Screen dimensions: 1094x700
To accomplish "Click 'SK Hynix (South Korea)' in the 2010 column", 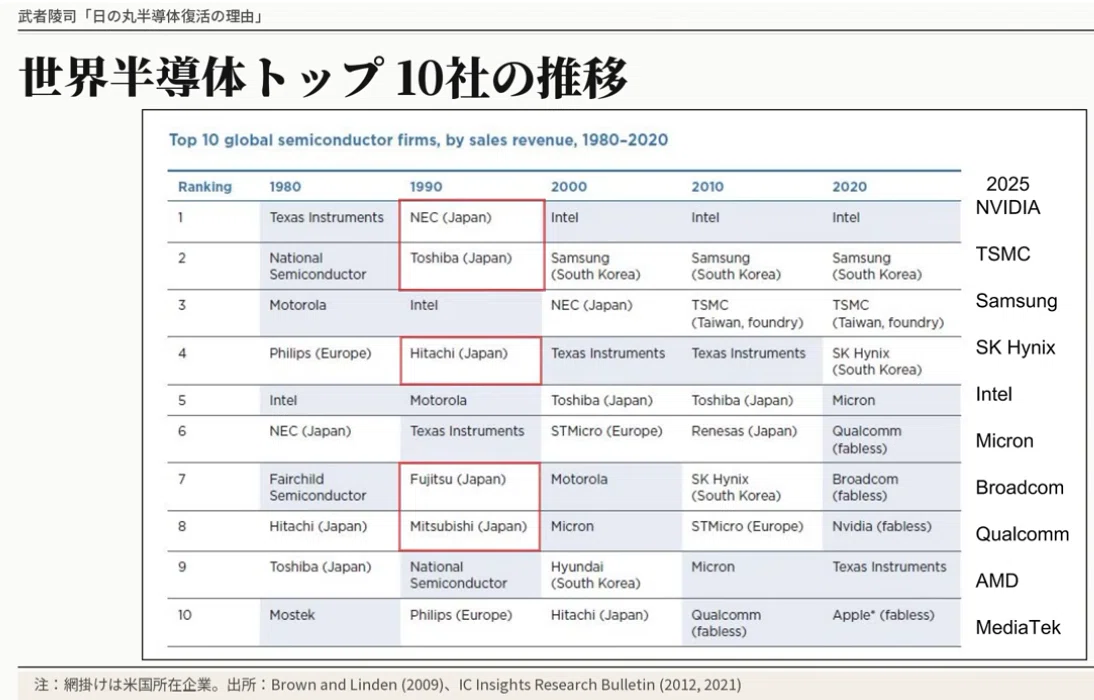I will (736, 487).
